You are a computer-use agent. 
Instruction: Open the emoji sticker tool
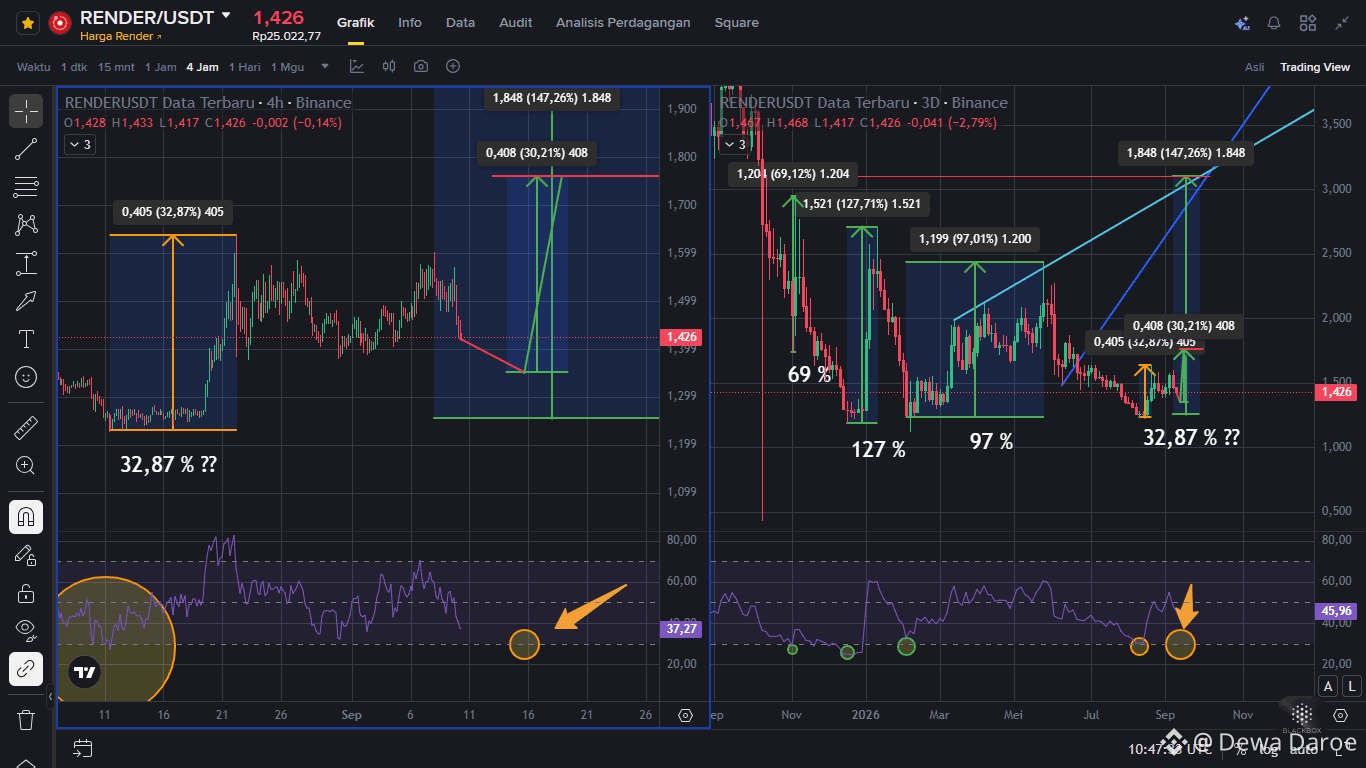26,377
